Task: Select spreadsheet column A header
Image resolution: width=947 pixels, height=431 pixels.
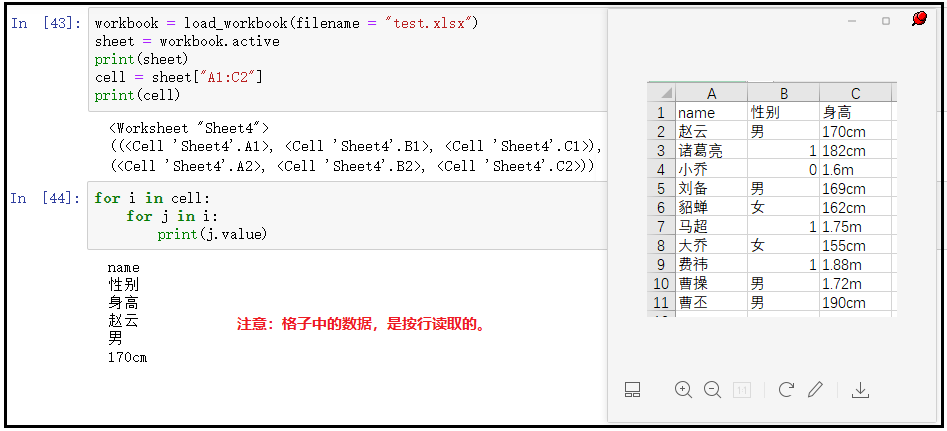Action: [x=711, y=94]
